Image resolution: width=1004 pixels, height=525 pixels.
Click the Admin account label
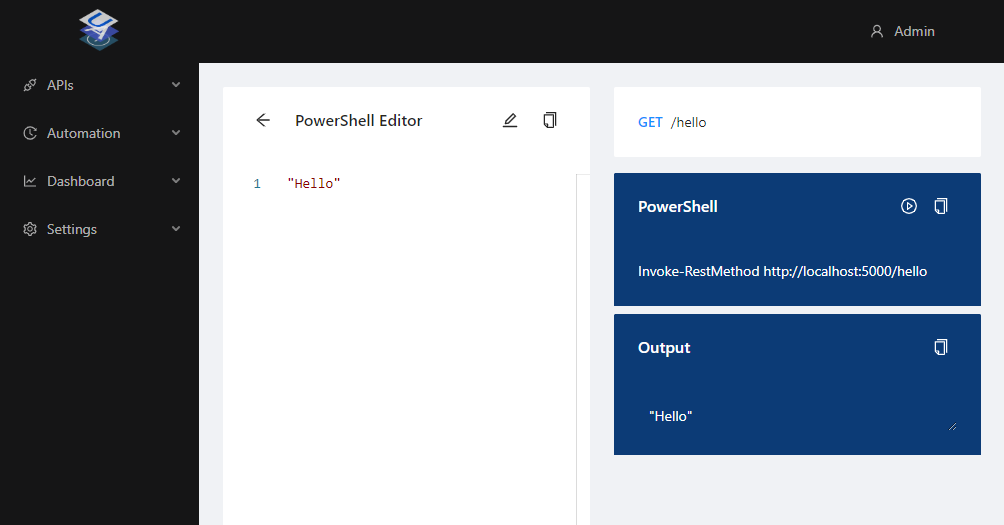(914, 31)
